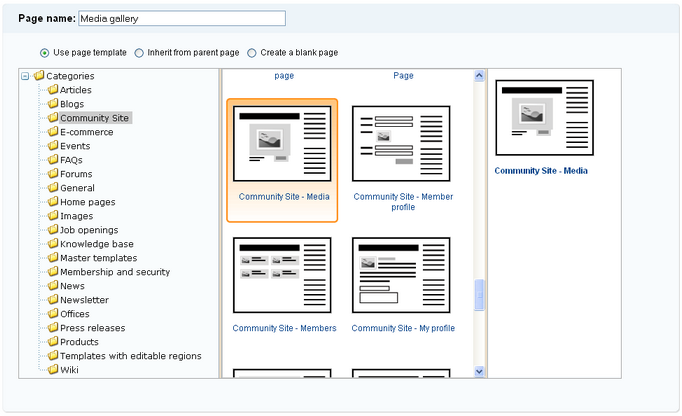The image size is (682, 416).
Task: Click the Products folder icon
Action: (53, 342)
